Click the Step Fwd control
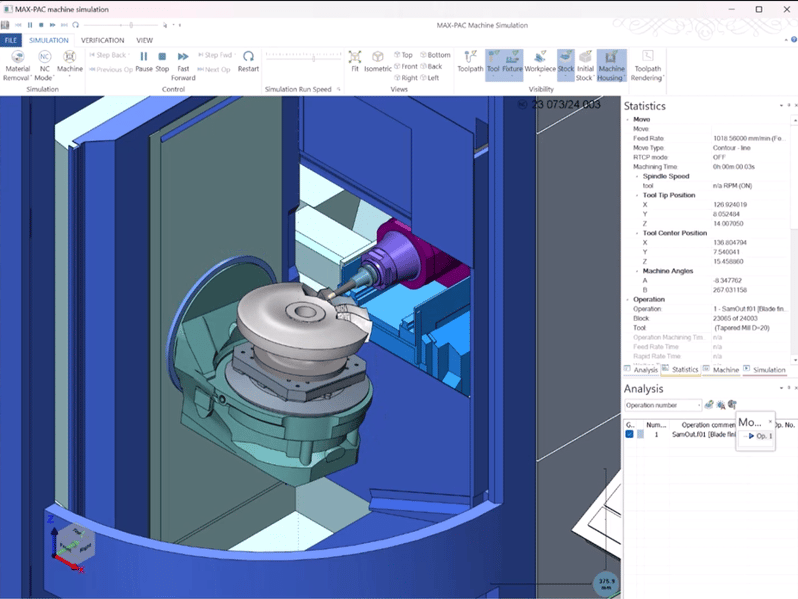This screenshot has width=798, height=599. tap(216, 55)
